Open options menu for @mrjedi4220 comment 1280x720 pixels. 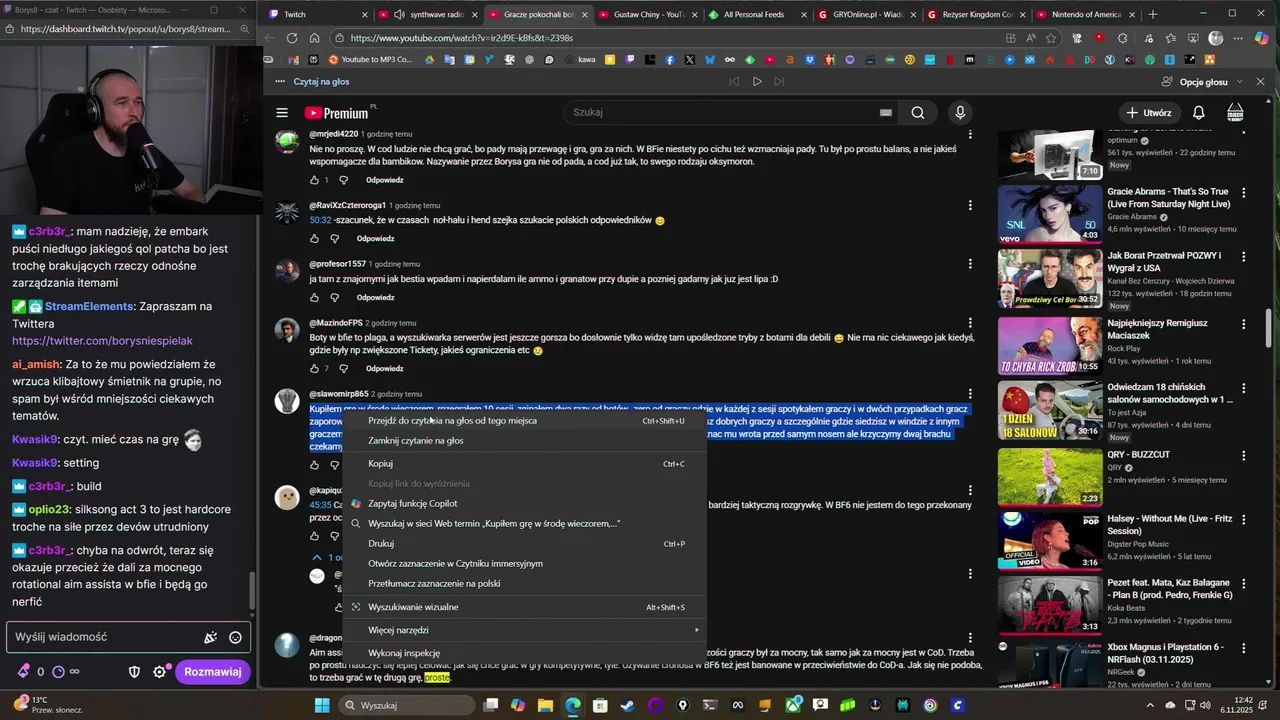pos(970,134)
